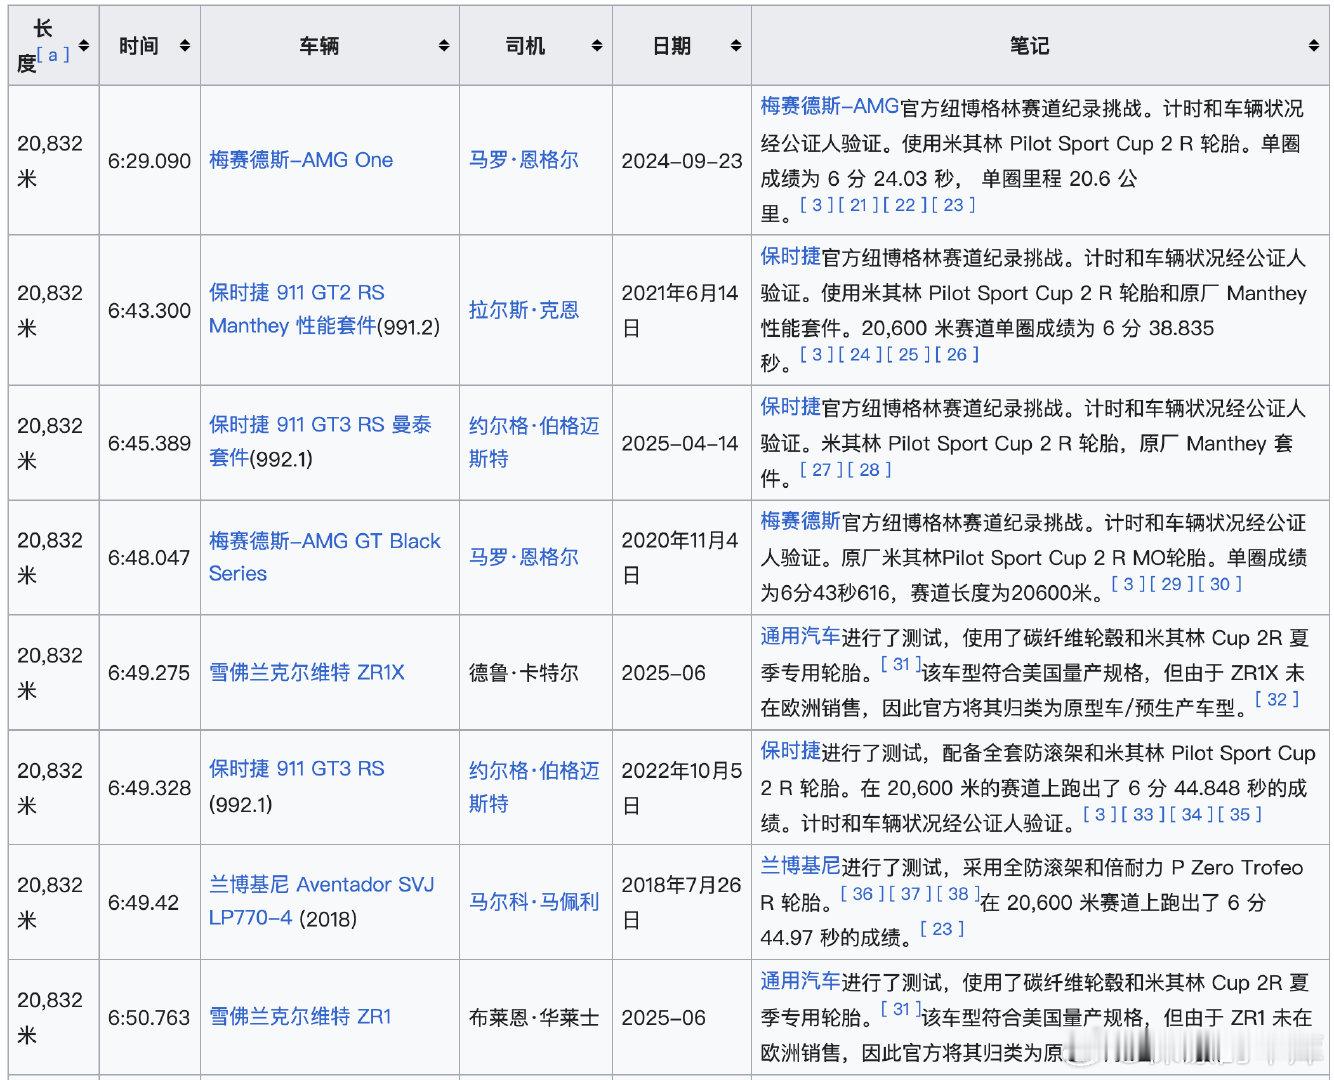Open citation [33] reference
1334x1080 pixels.
tap(1143, 814)
